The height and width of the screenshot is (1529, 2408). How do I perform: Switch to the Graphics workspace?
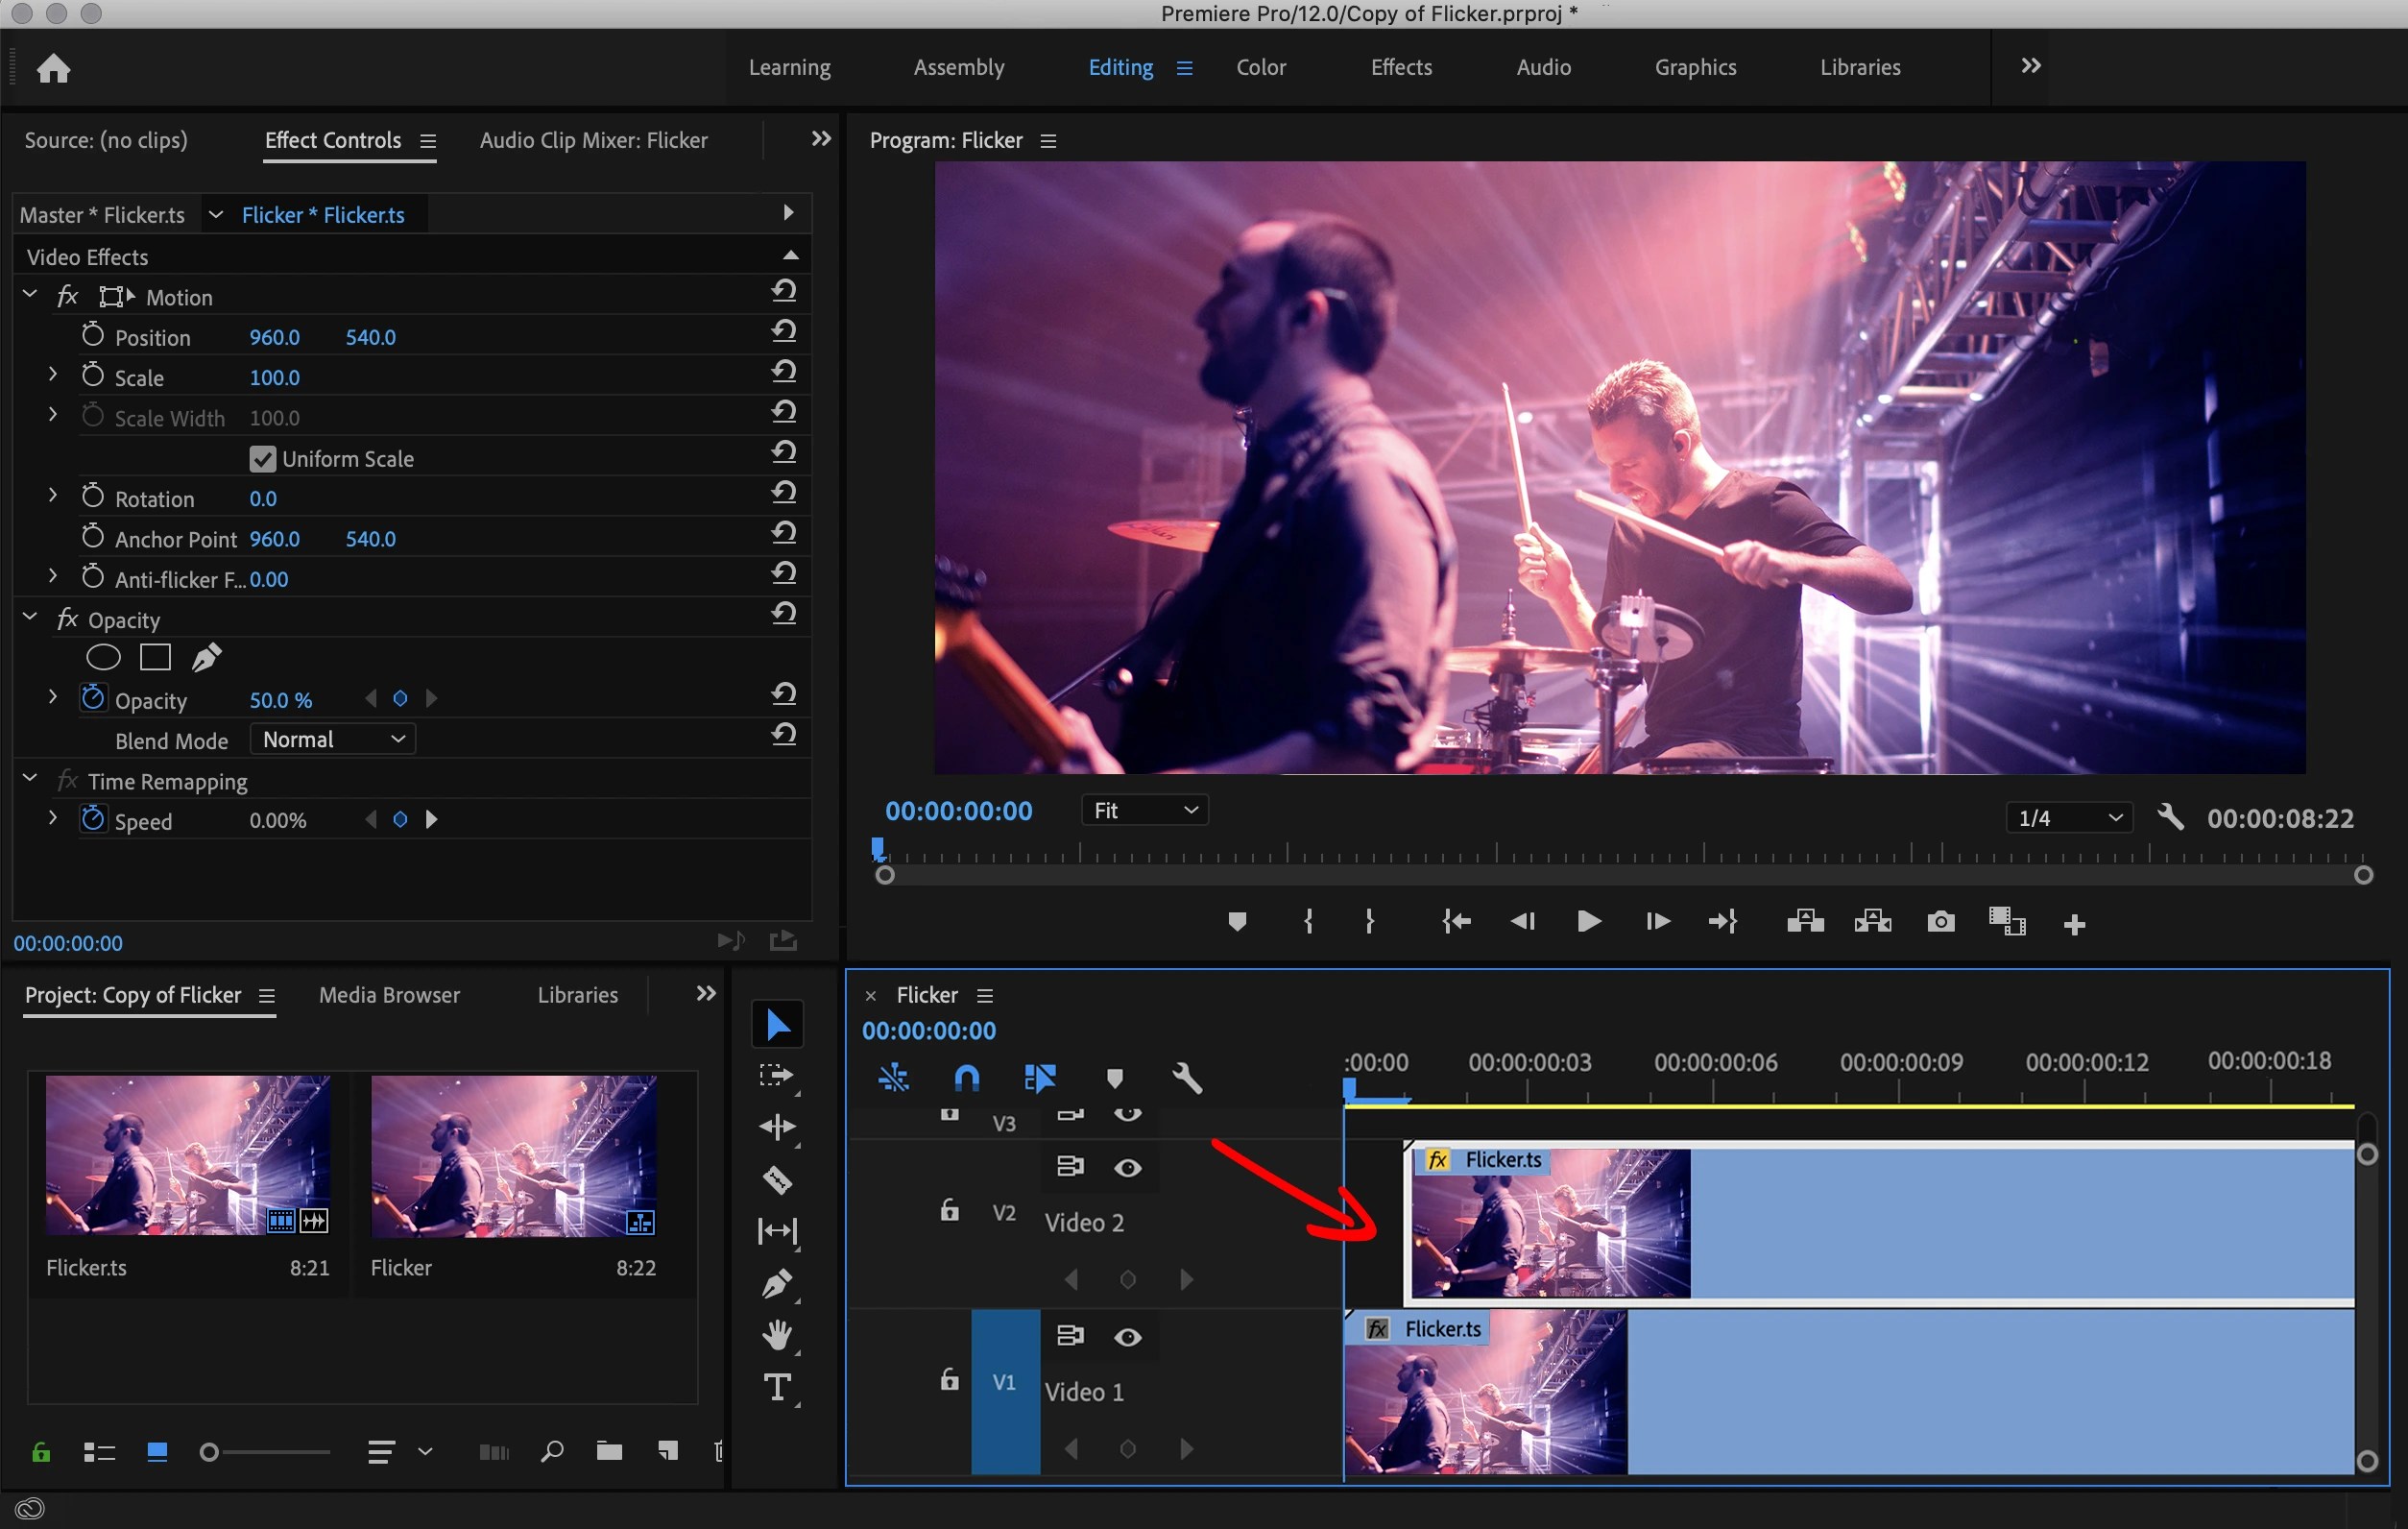tap(1694, 67)
